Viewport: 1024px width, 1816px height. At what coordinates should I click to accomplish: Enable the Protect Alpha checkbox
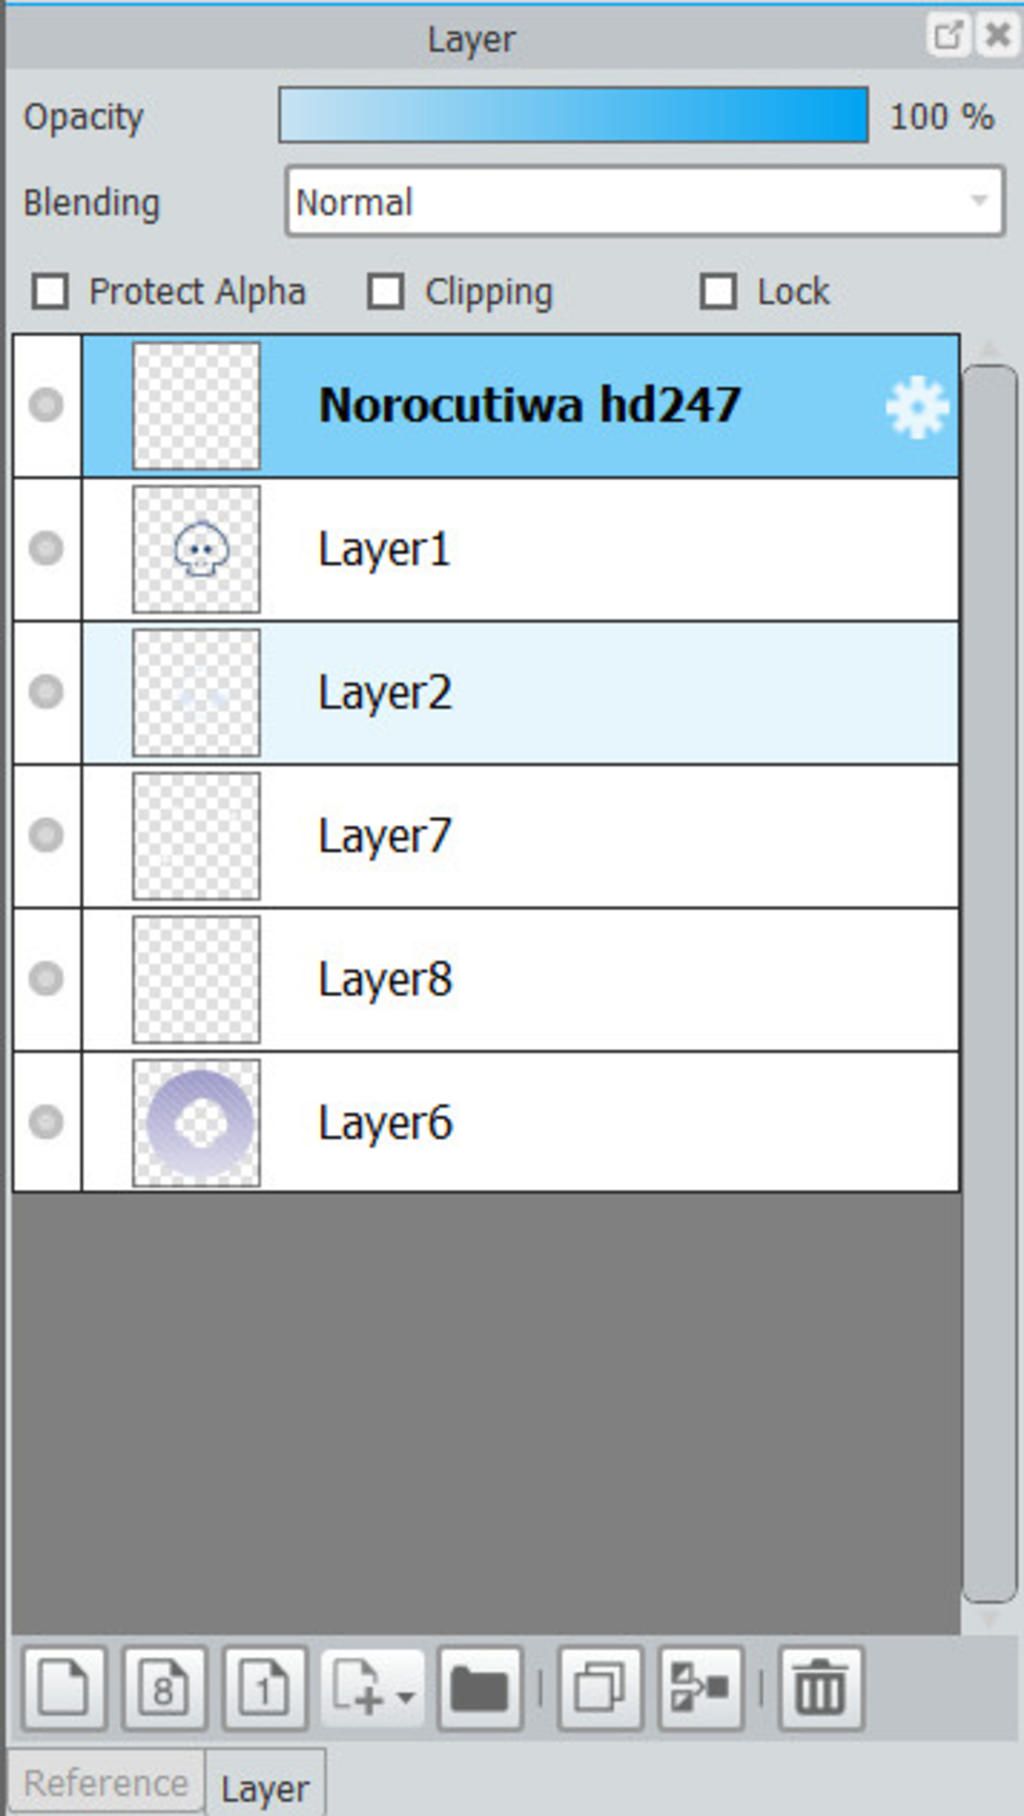point(51,292)
